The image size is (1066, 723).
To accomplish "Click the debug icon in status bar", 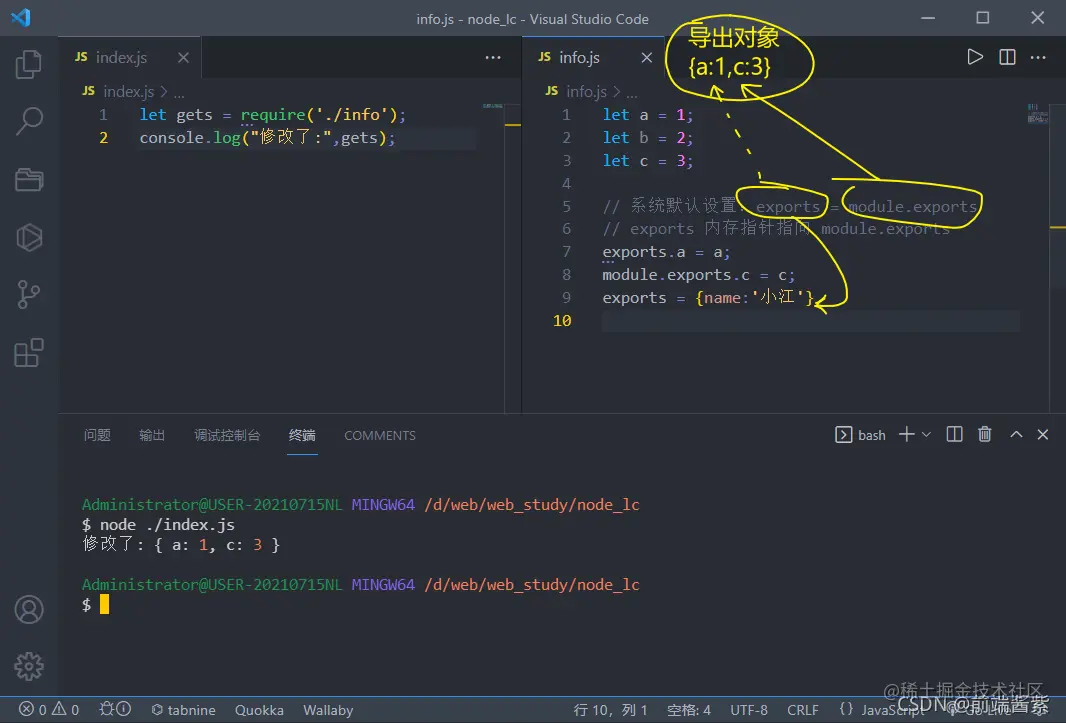I will 115,709.
